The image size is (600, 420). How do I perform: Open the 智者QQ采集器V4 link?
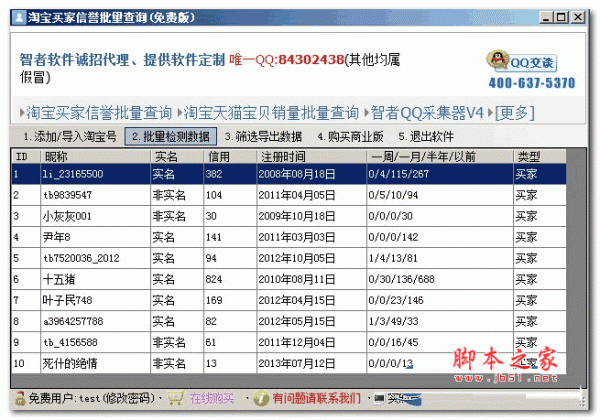427,113
